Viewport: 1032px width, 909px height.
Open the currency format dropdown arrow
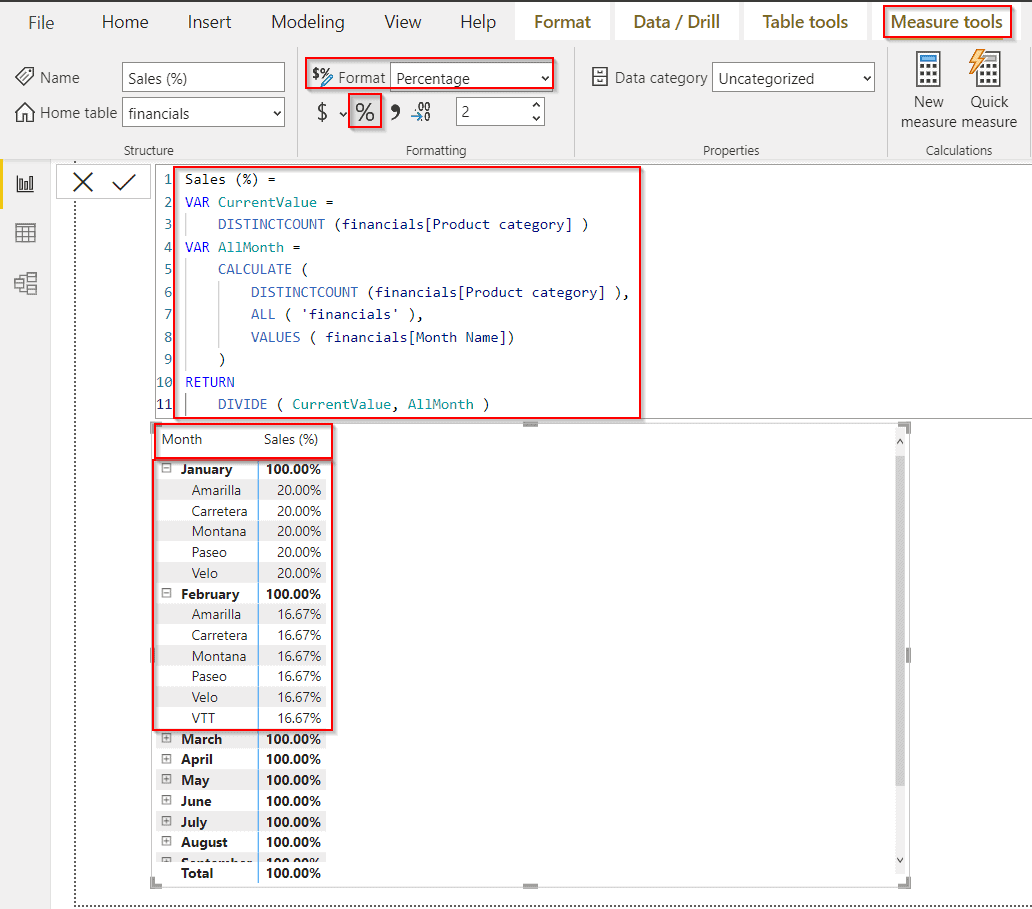pyautogui.click(x=343, y=114)
